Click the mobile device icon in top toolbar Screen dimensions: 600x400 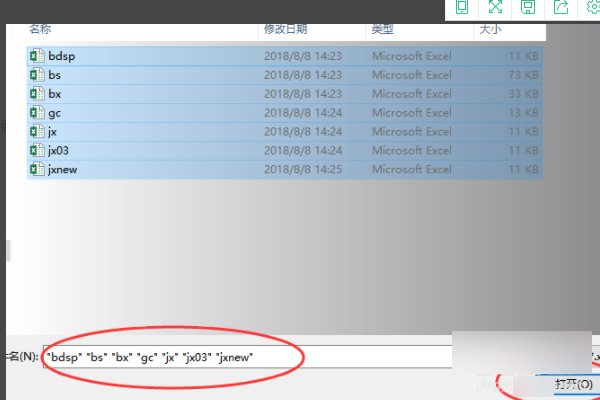click(461, 8)
